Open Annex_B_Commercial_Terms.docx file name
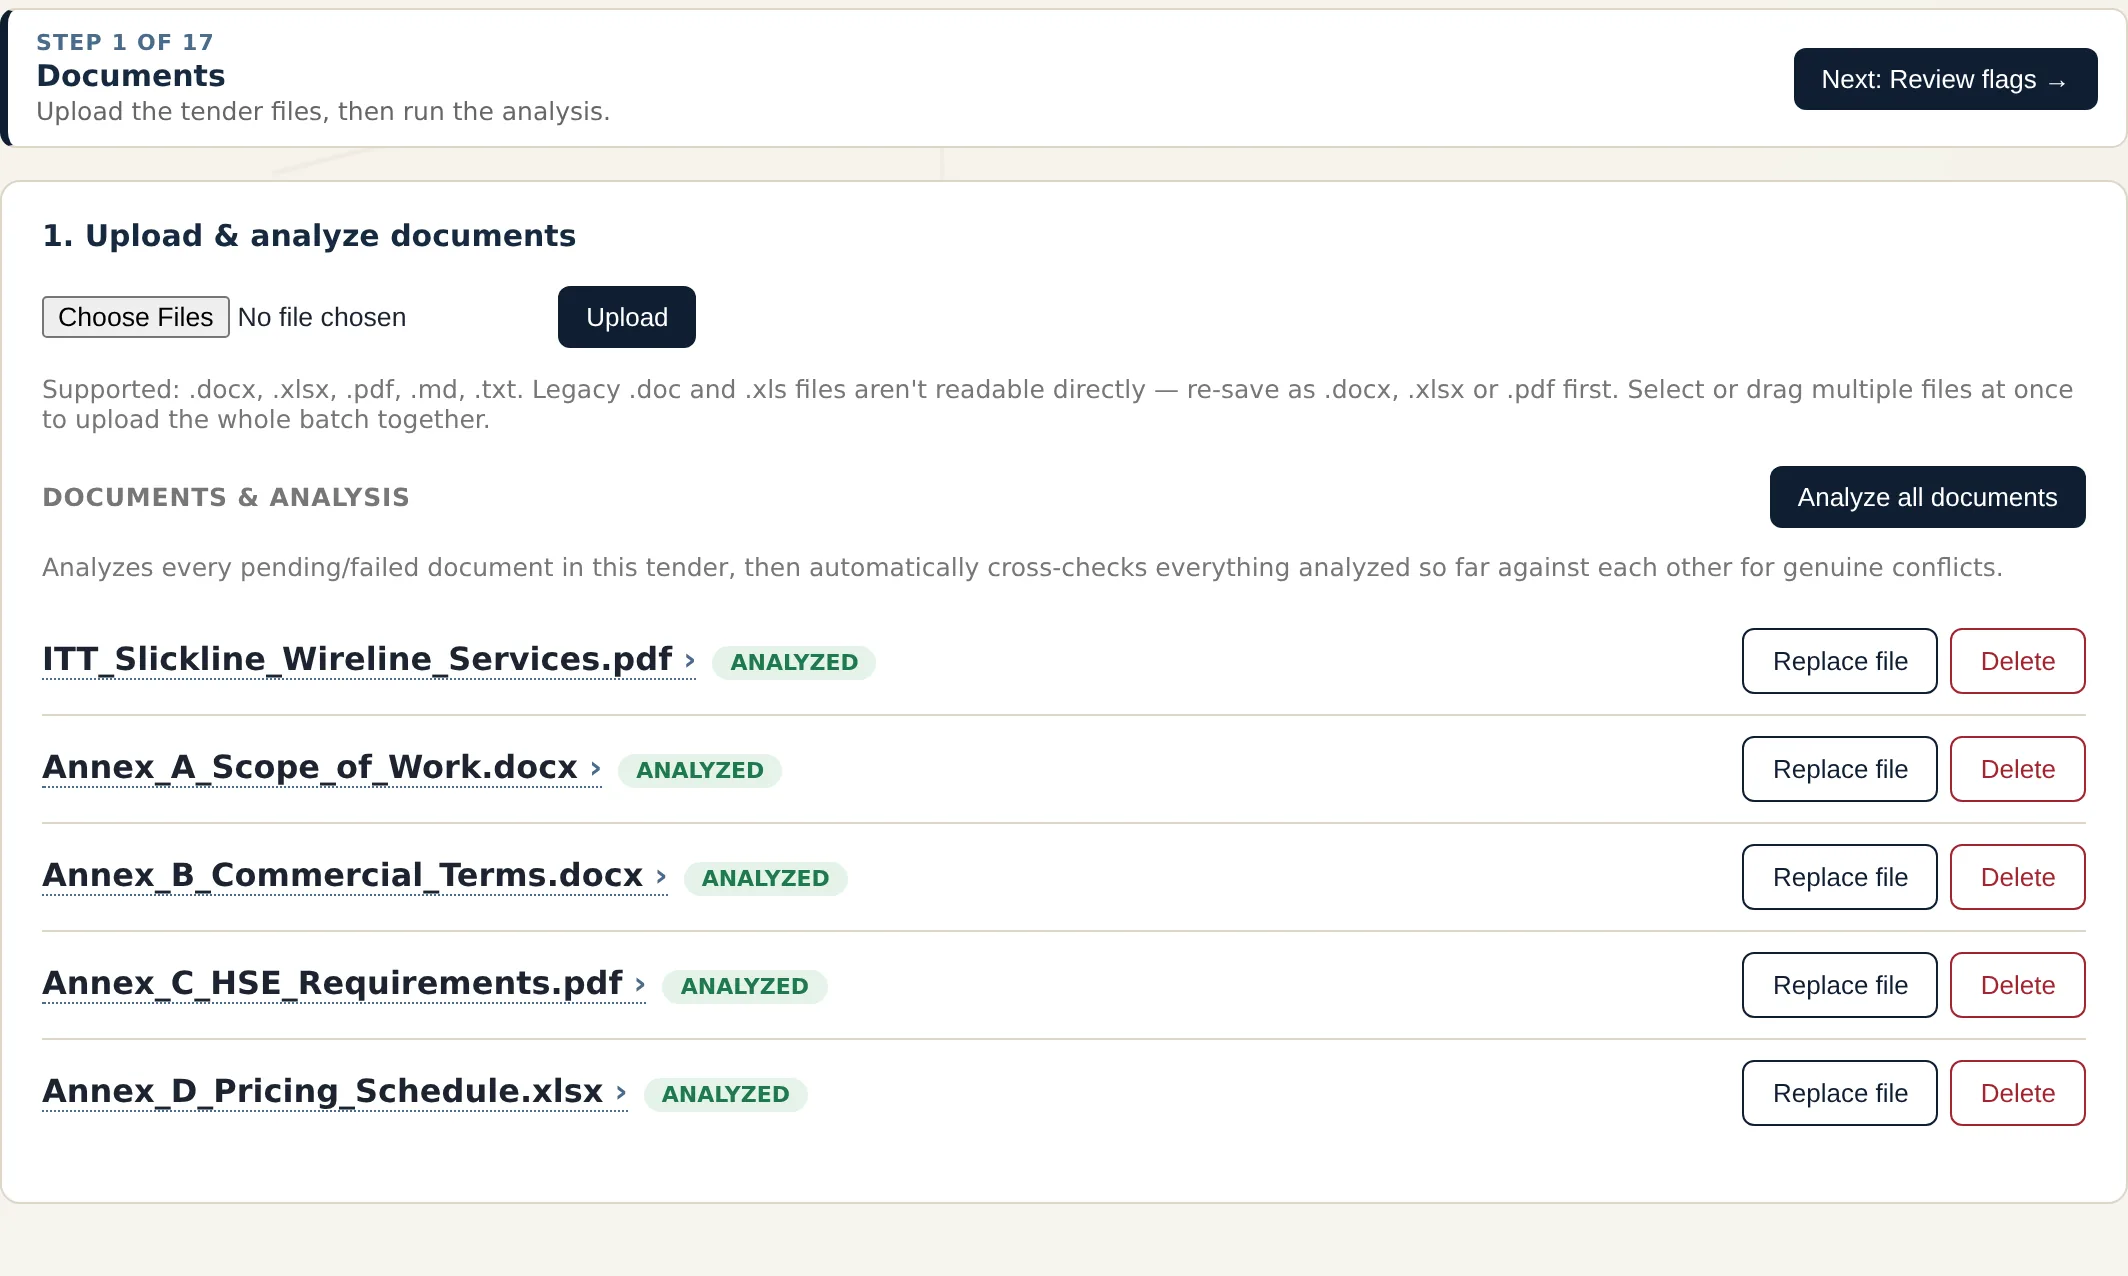Image resolution: width=2128 pixels, height=1276 pixels. [343, 875]
